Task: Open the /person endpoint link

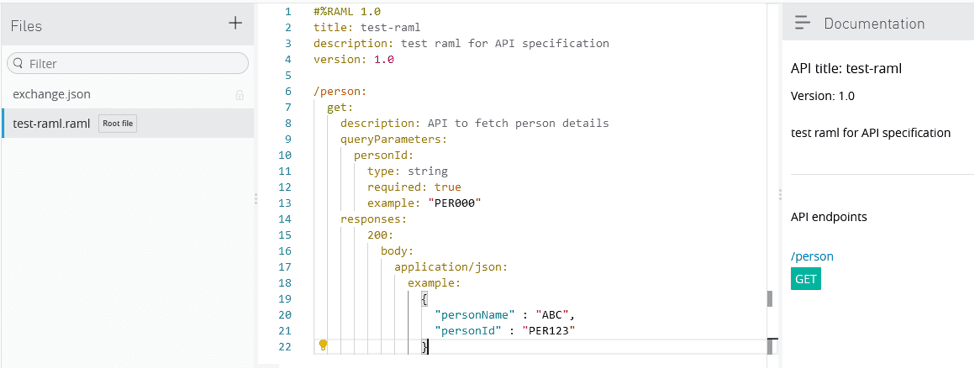Action: (x=812, y=256)
